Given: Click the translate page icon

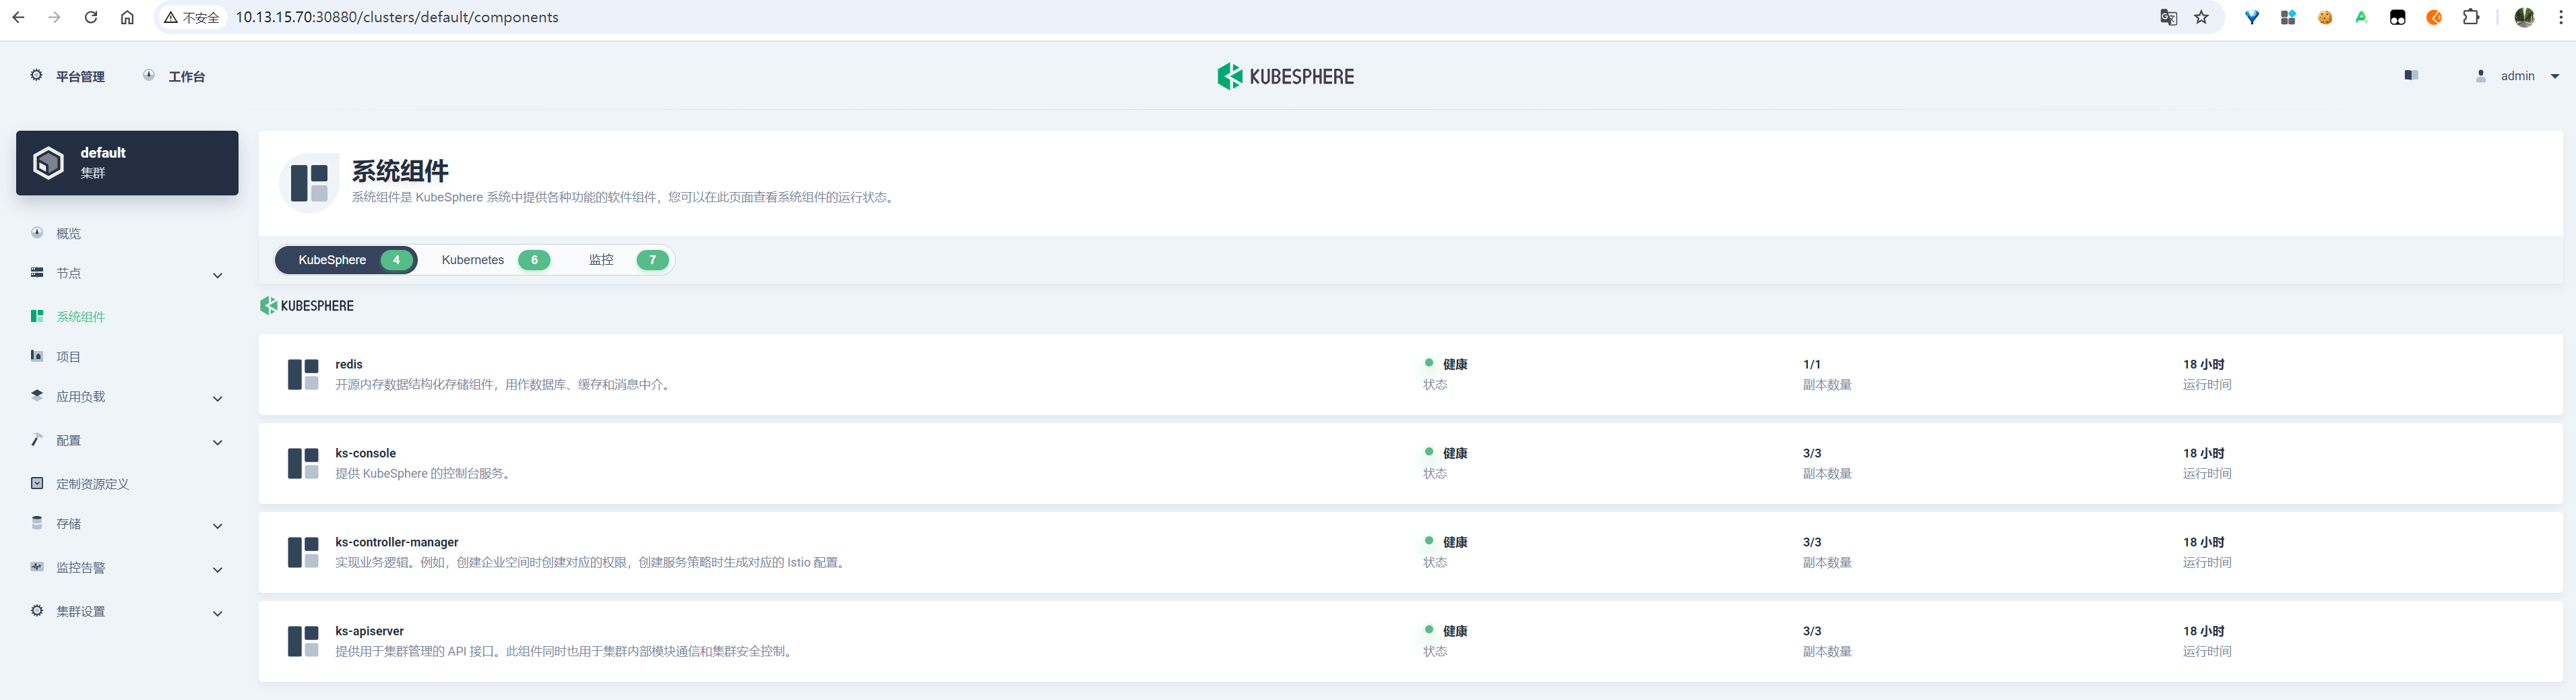Looking at the screenshot, I should tap(2168, 17).
